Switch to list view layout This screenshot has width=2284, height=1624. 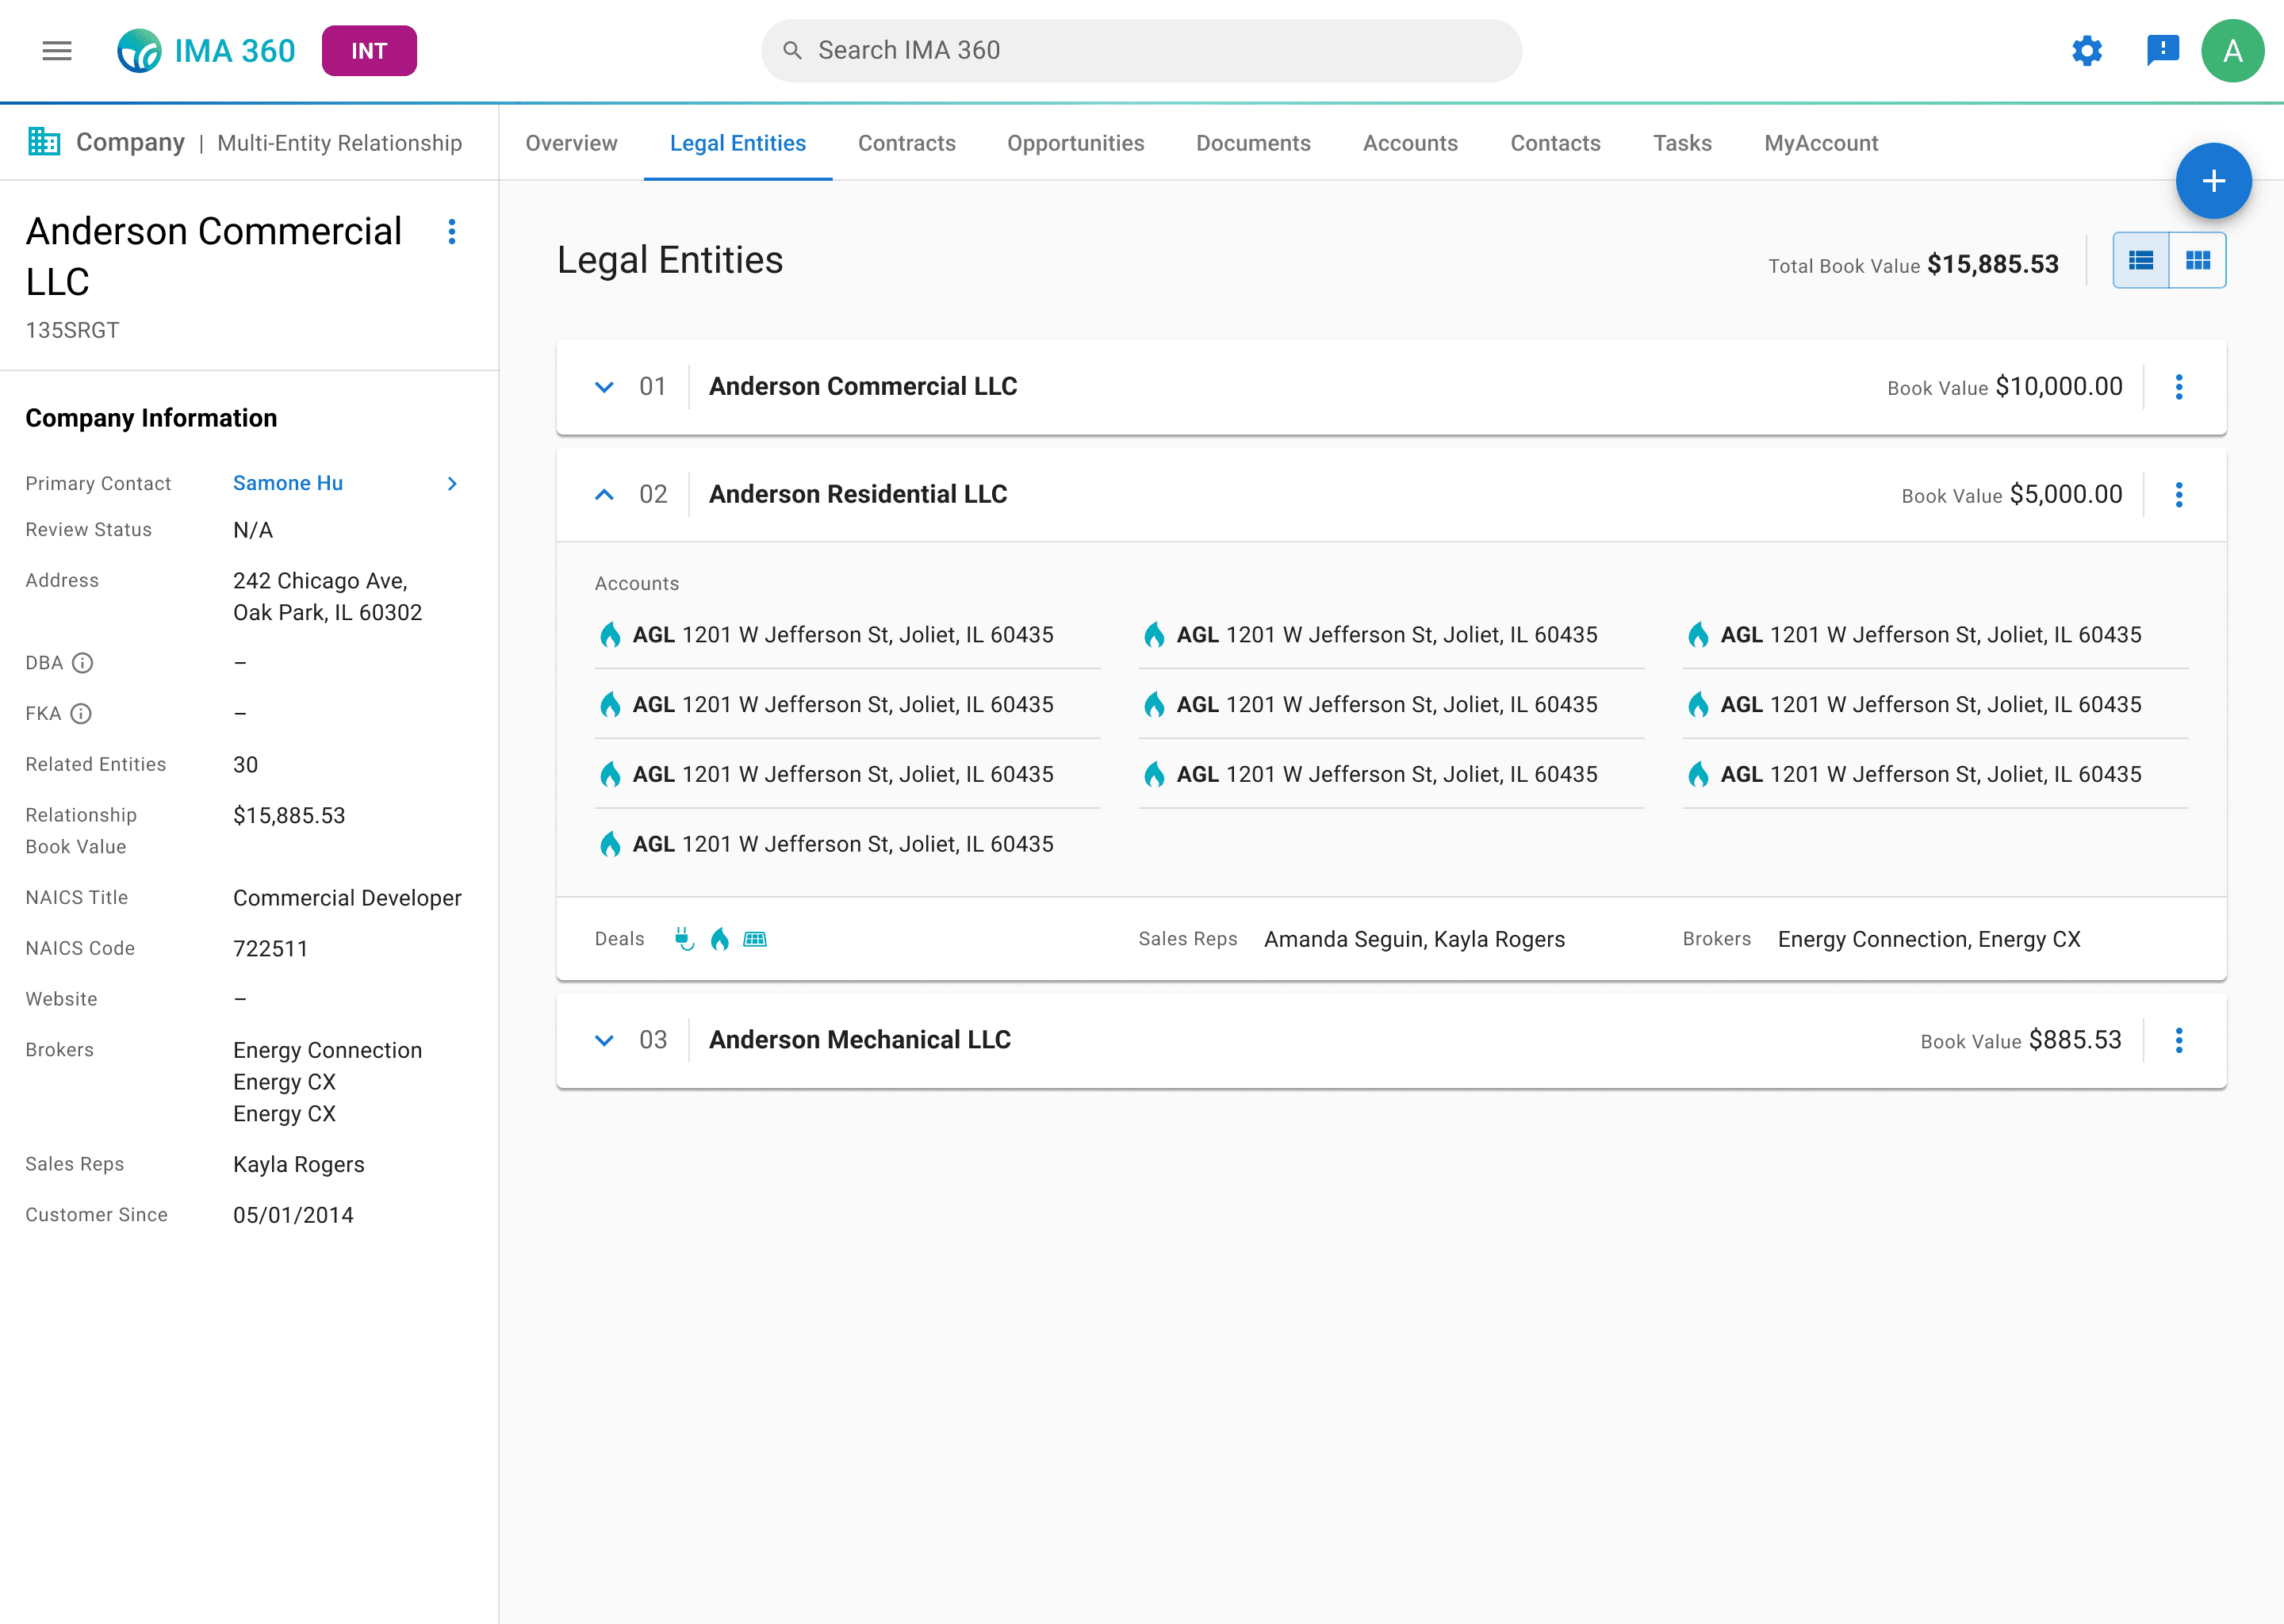pyautogui.click(x=2141, y=261)
